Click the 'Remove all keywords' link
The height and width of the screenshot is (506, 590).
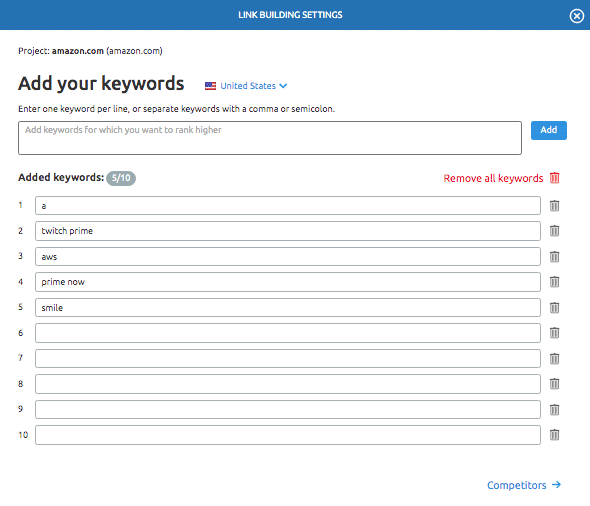493,178
